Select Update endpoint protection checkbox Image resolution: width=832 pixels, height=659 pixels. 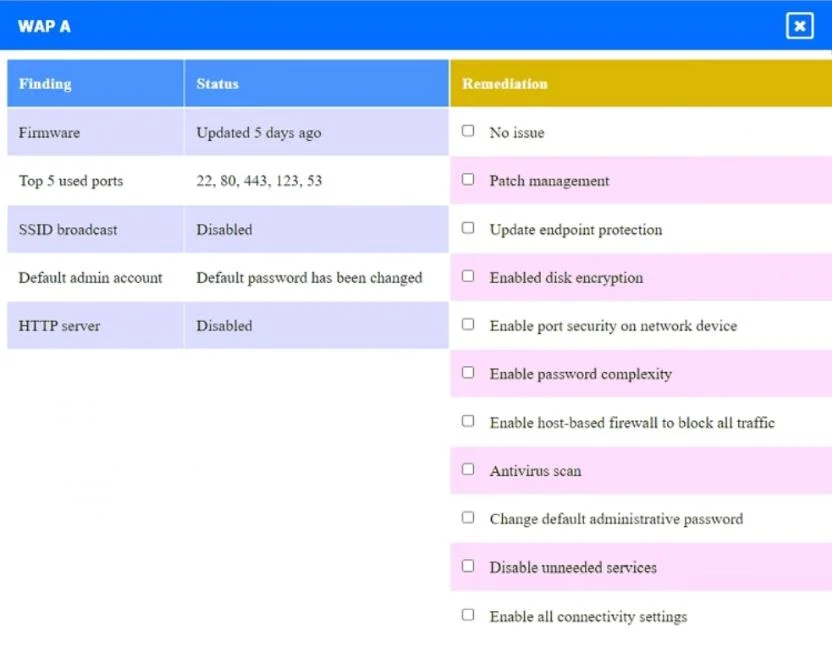(467, 228)
